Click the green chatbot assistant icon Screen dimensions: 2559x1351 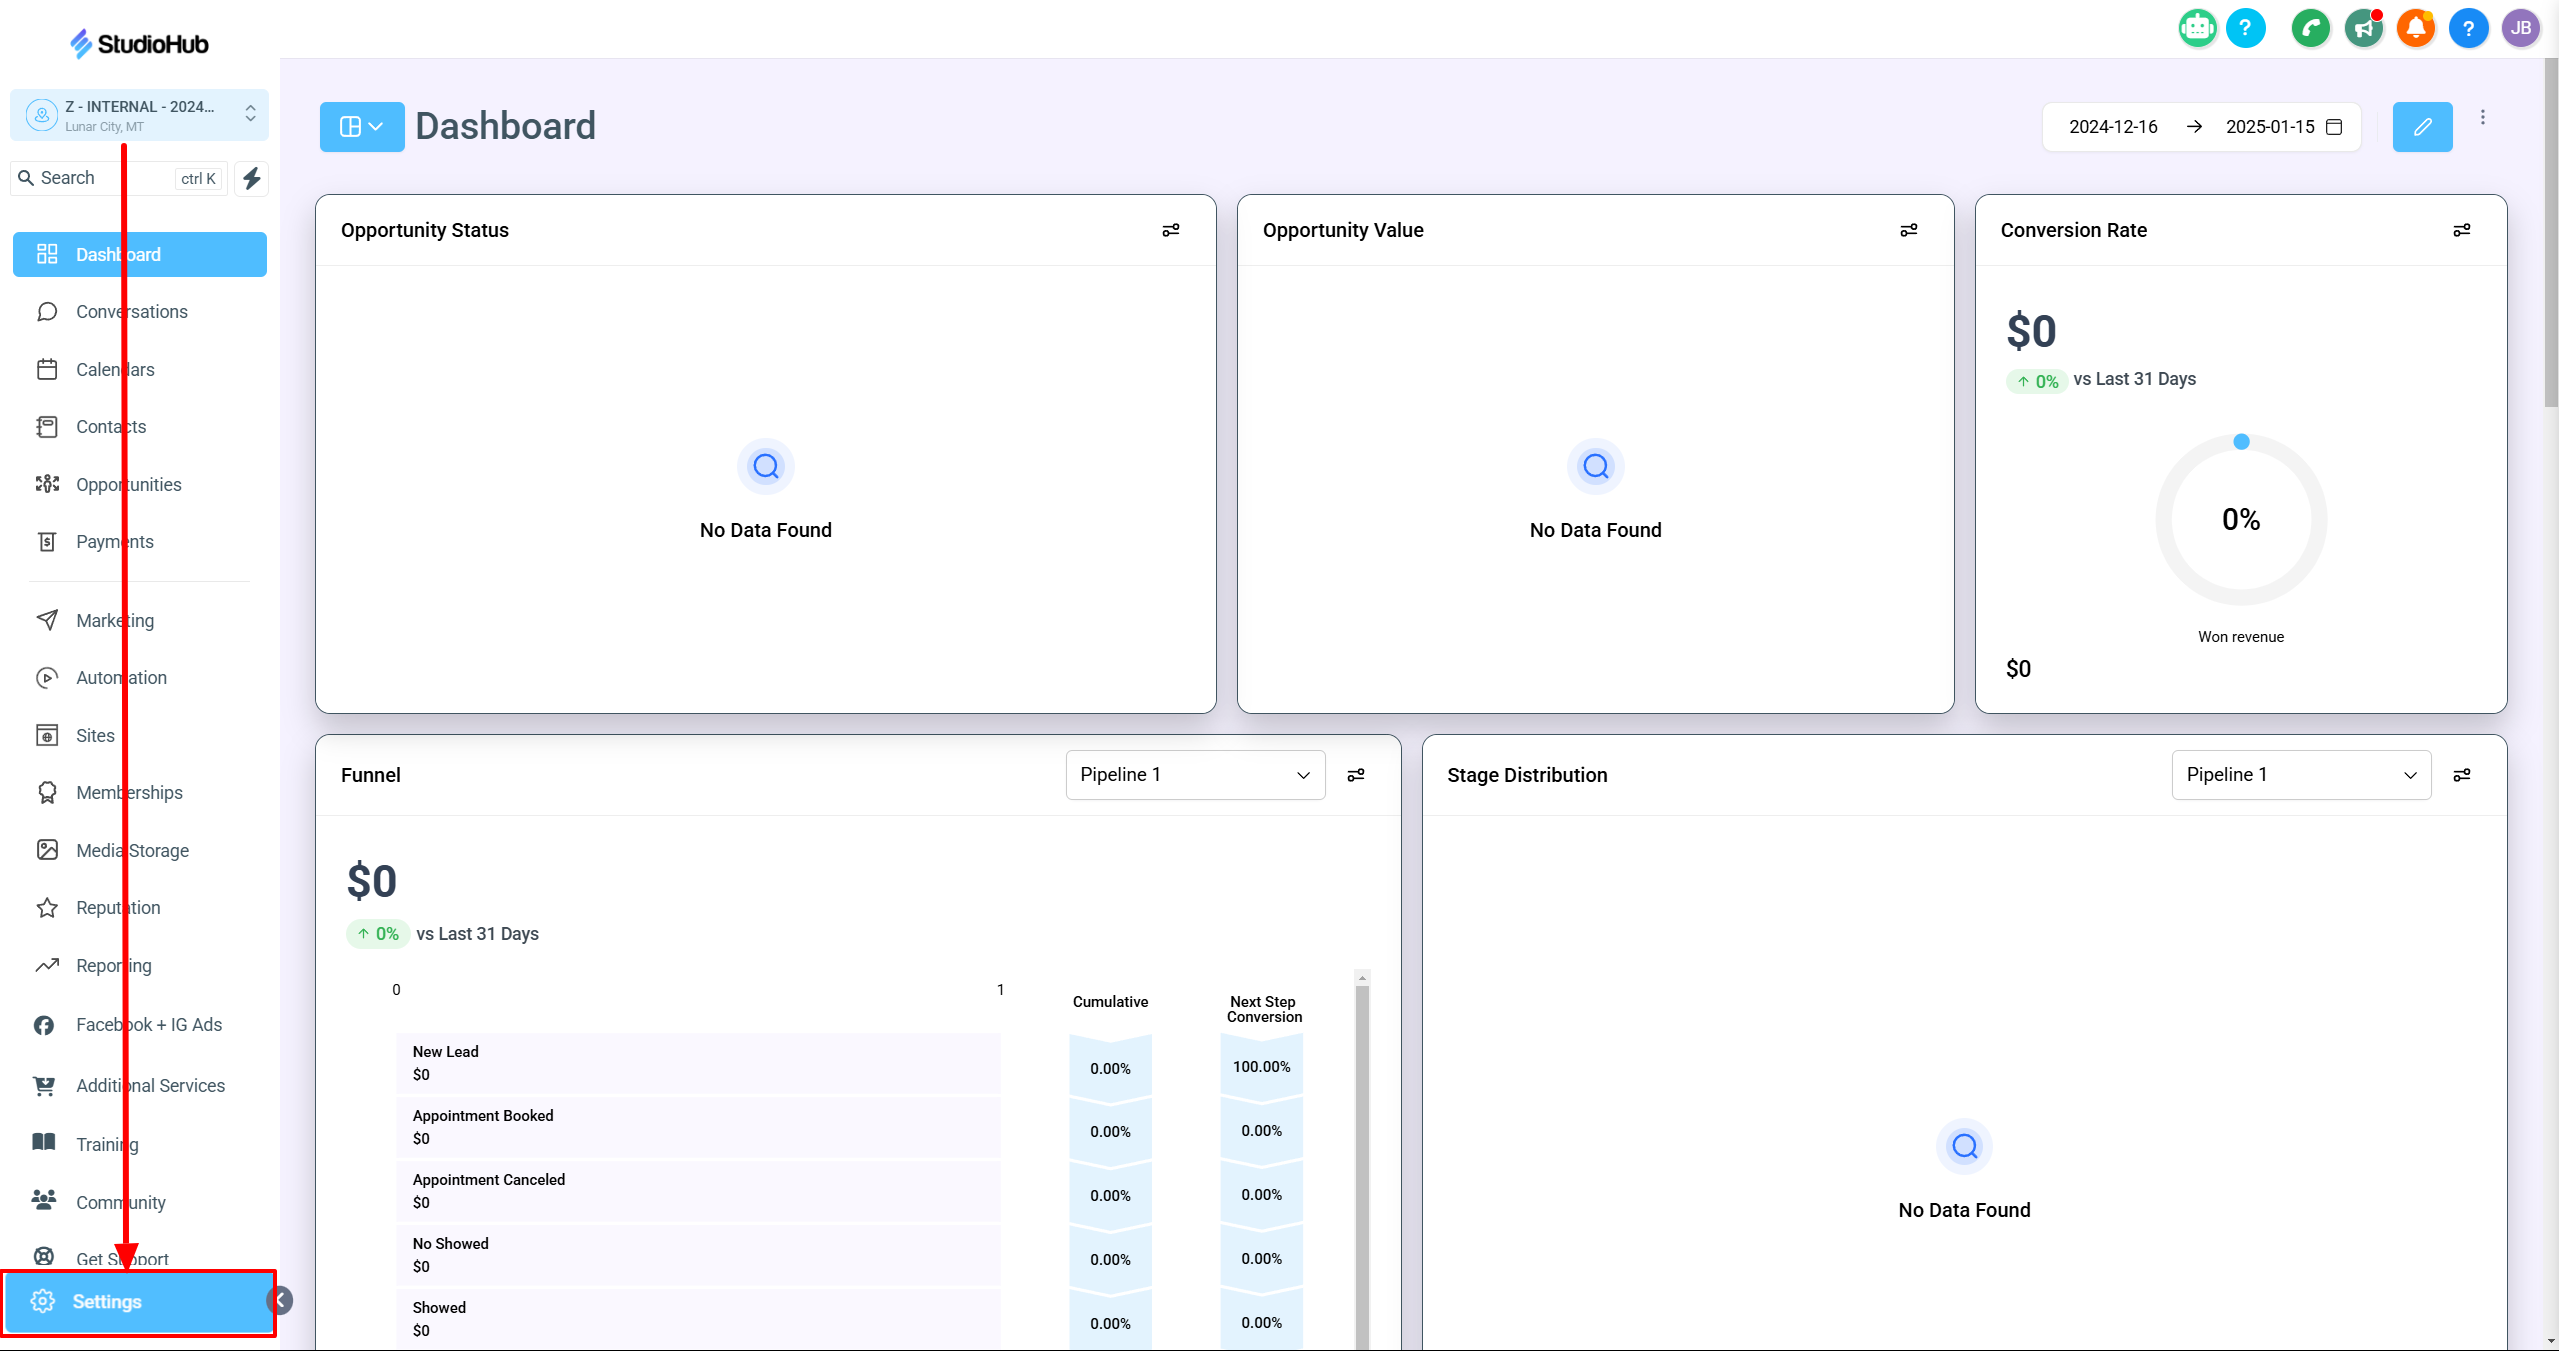click(x=2197, y=28)
